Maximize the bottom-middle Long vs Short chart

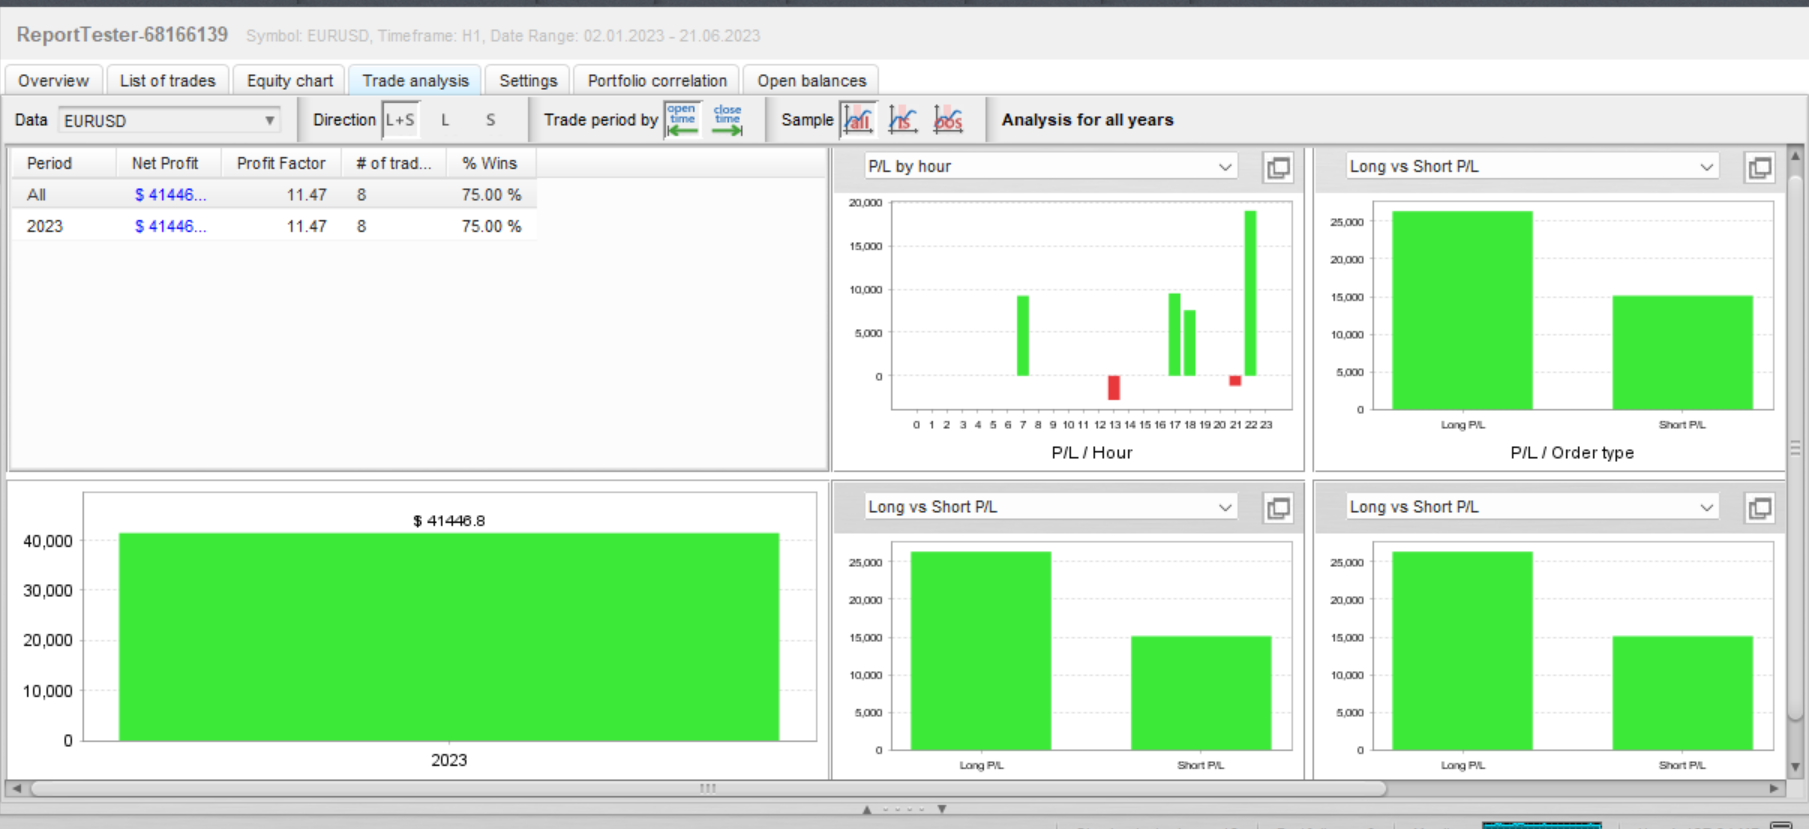1278,508
